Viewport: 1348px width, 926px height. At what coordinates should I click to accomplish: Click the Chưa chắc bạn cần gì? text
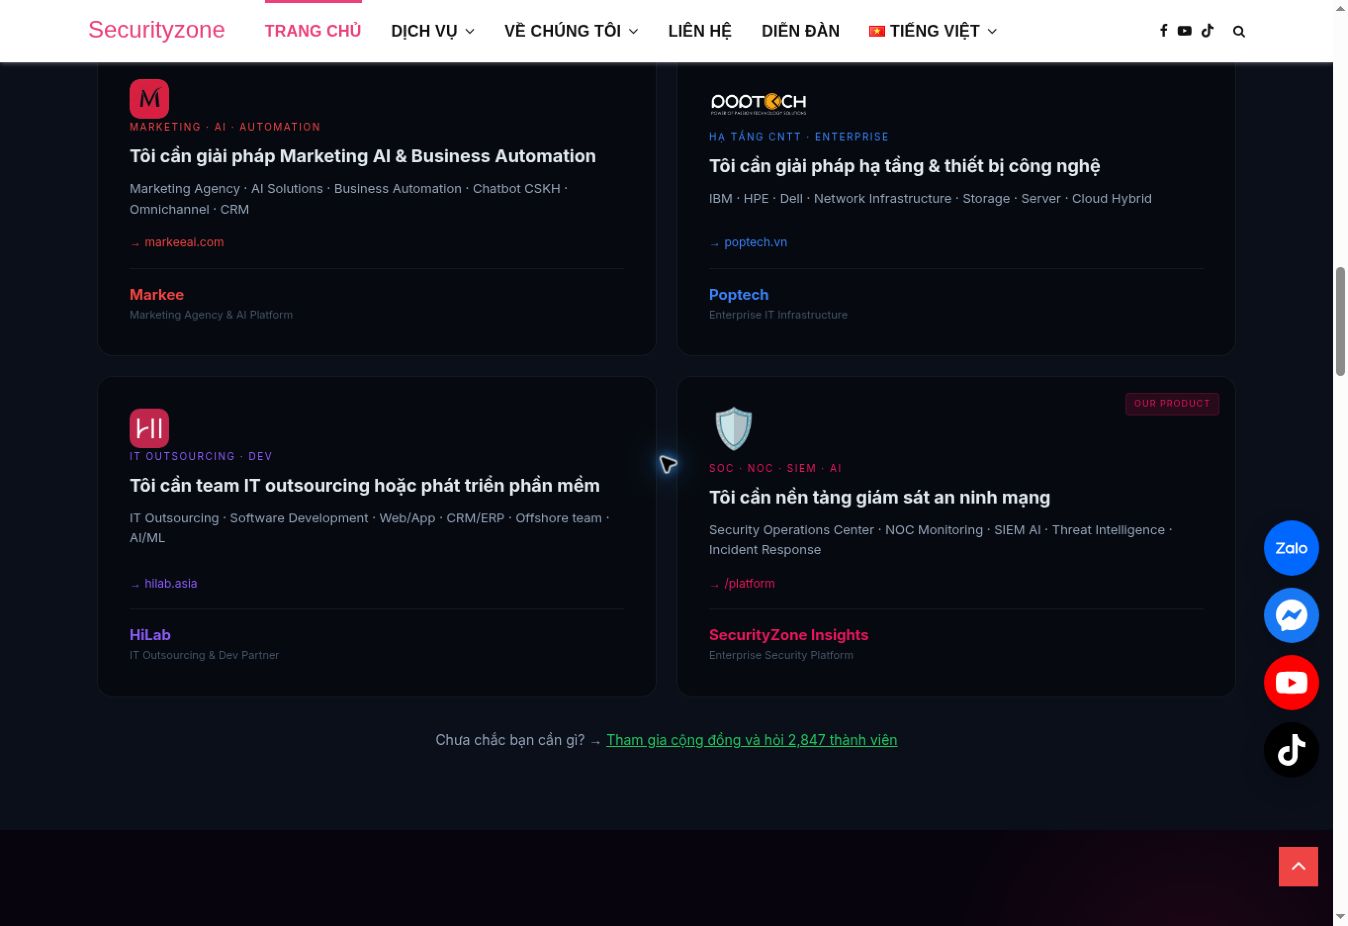510,740
